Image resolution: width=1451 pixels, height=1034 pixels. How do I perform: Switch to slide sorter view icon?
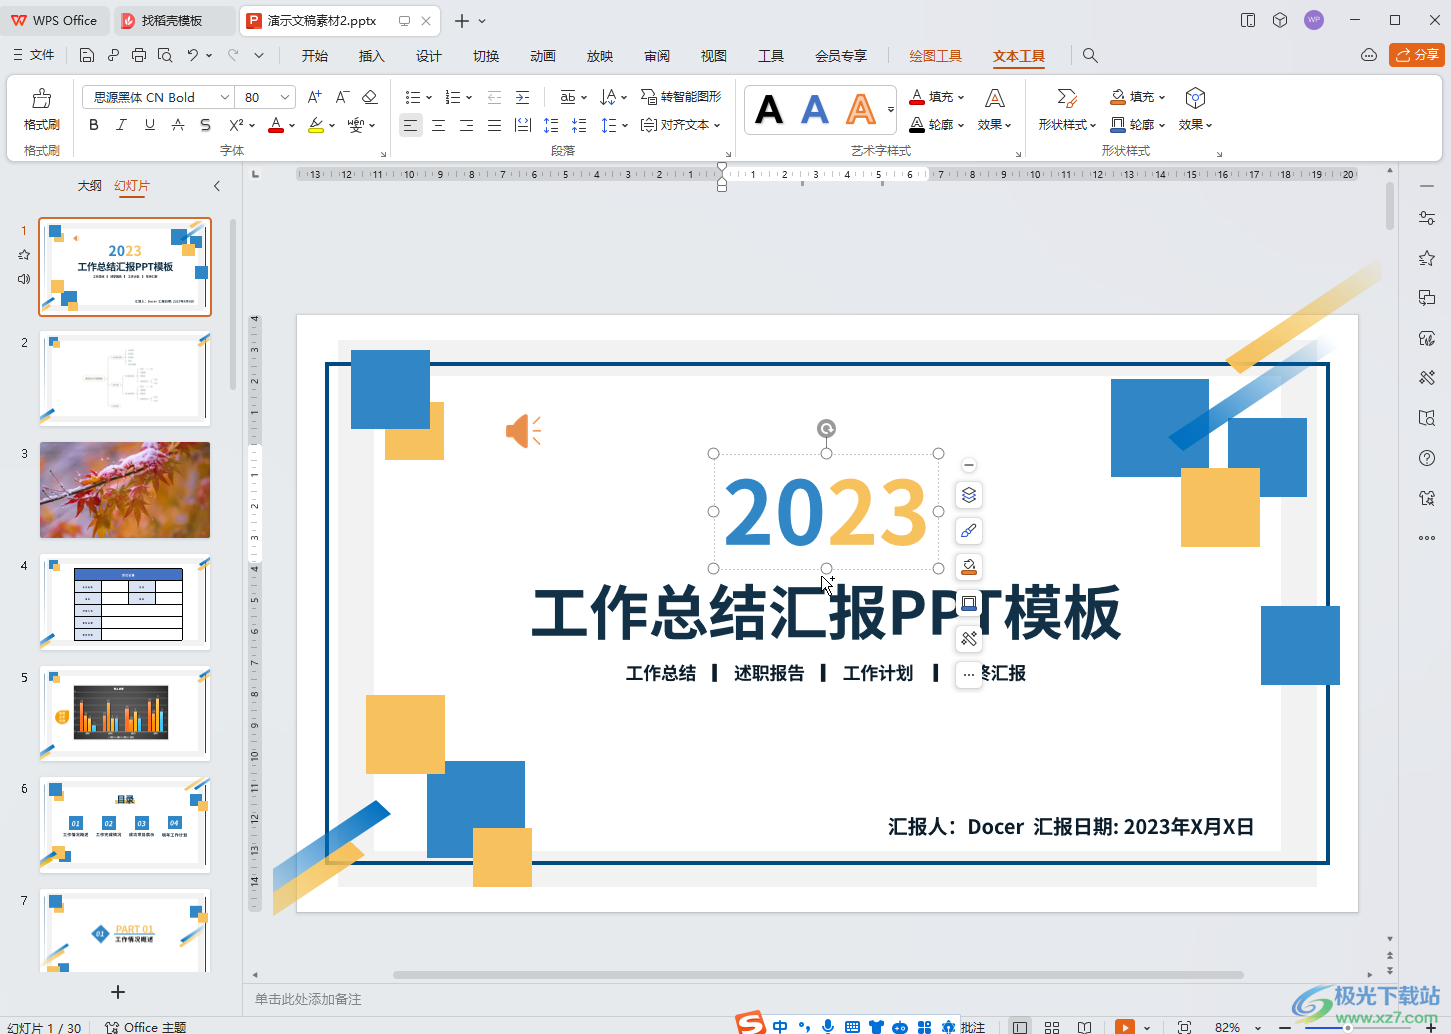(x=1052, y=1027)
